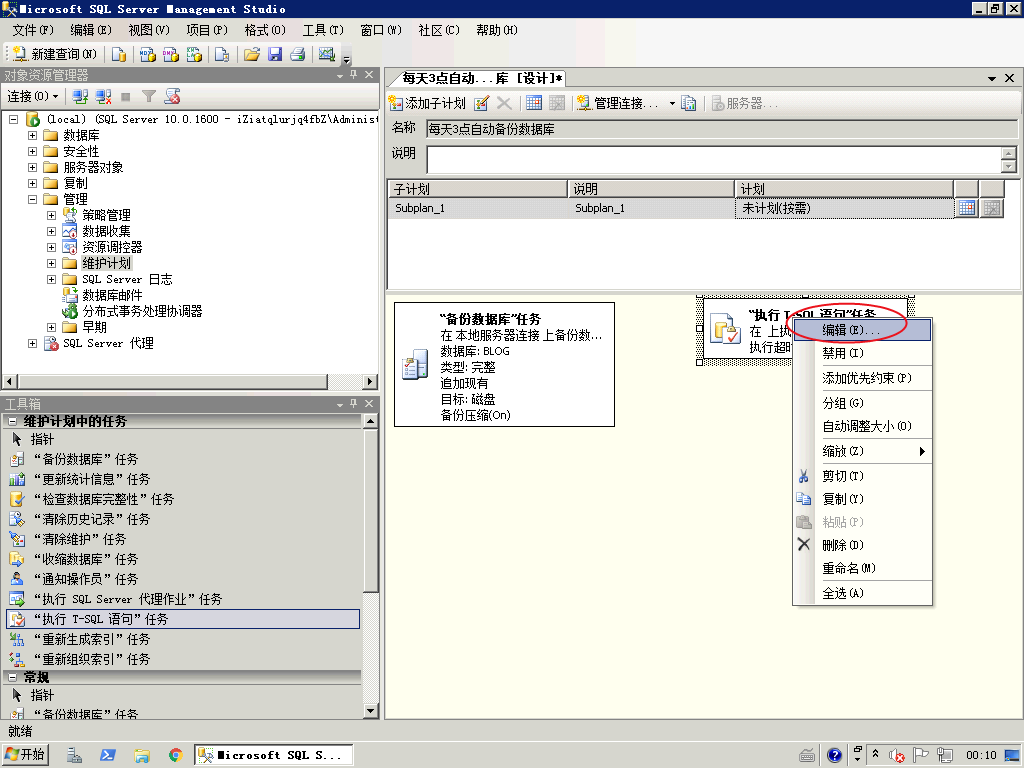Click the calendar schedule icon in designer toolbar
The width and height of the screenshot is (1024, 768).
point(534,103)
